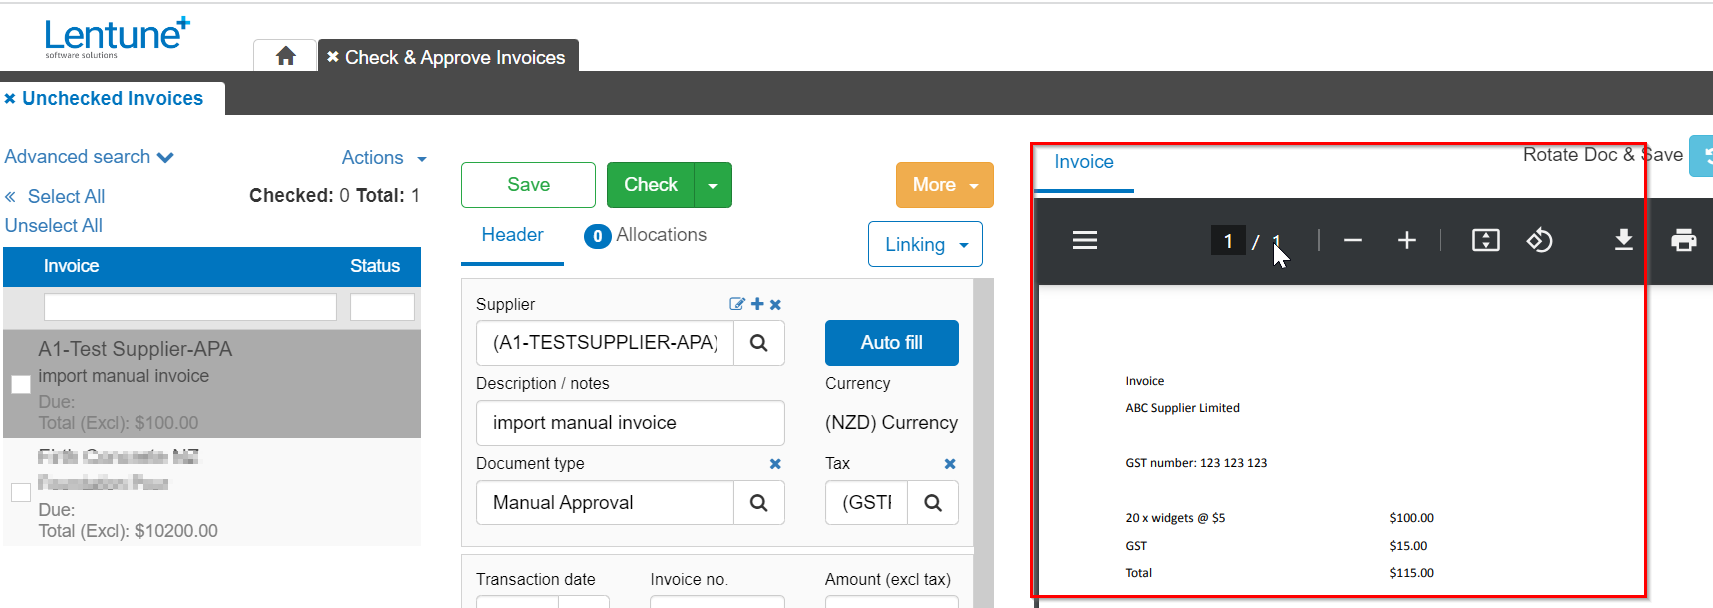
Task: Click the Supplier input field
Action: [605, 343]
